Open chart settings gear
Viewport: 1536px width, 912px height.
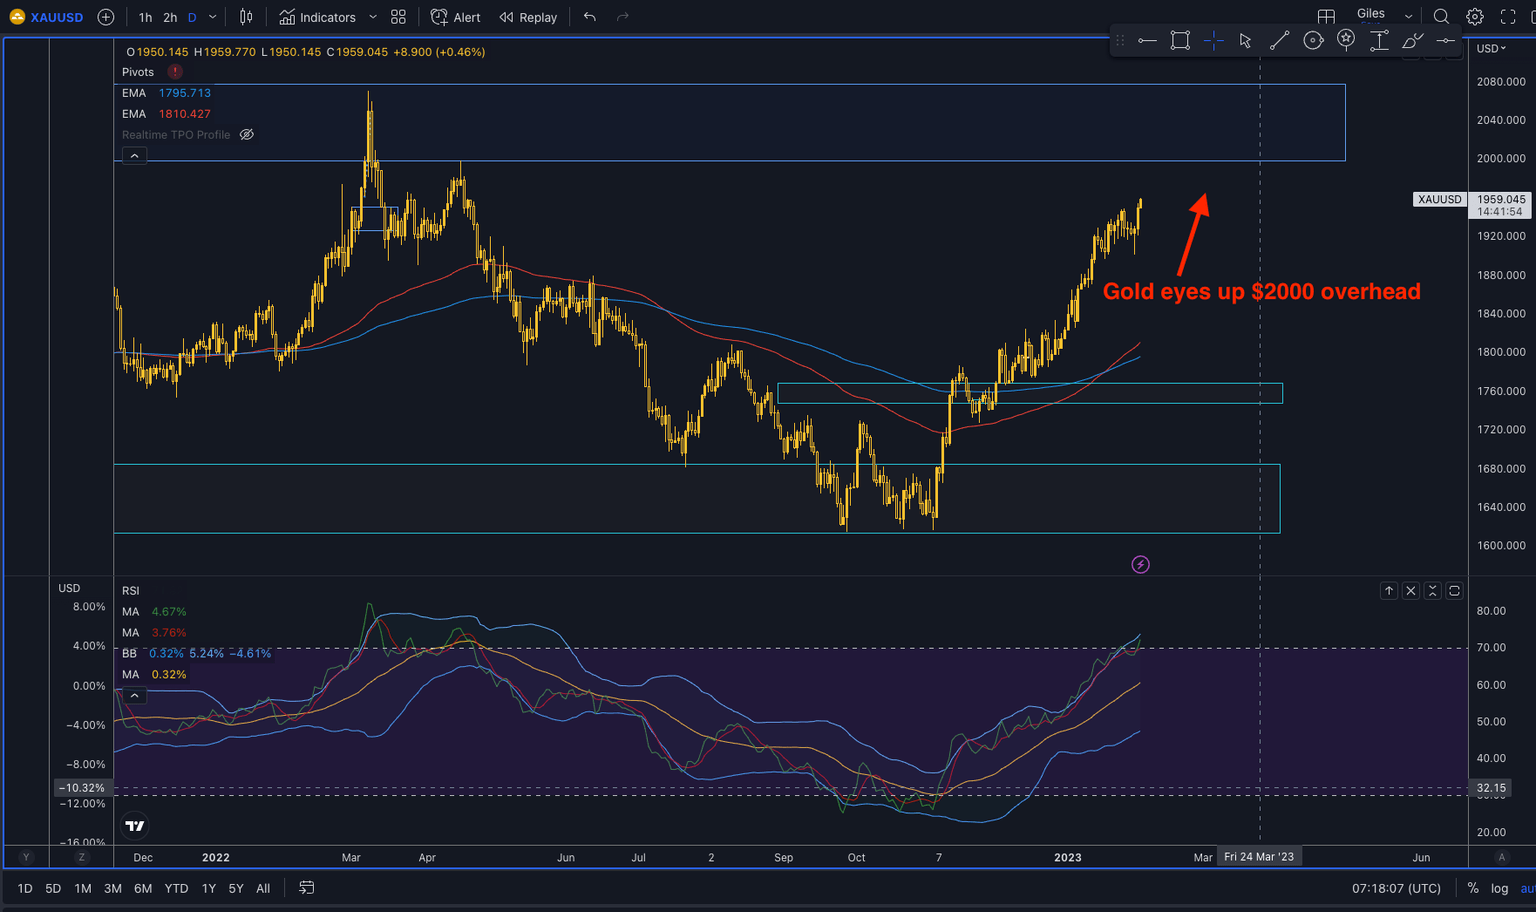point(1475,17)
